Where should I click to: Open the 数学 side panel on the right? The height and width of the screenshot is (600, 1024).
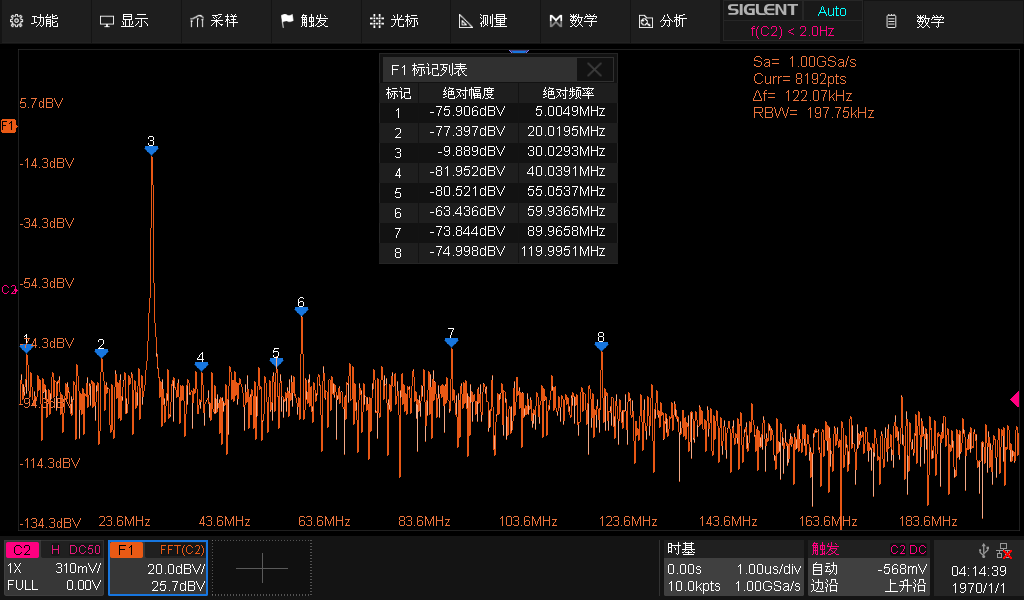(918, 21)
